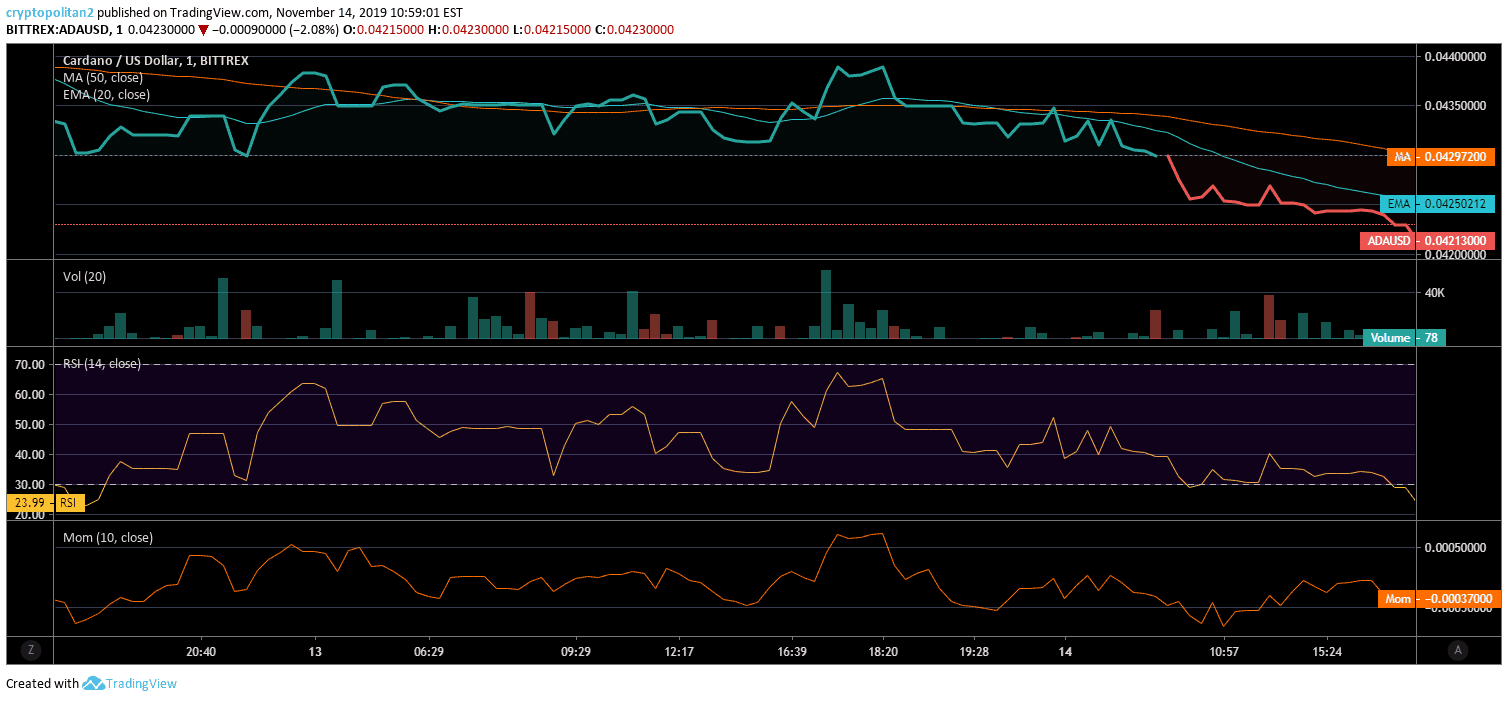
Task: Click the 16:39 time axis label
Action: coord(792,651)
